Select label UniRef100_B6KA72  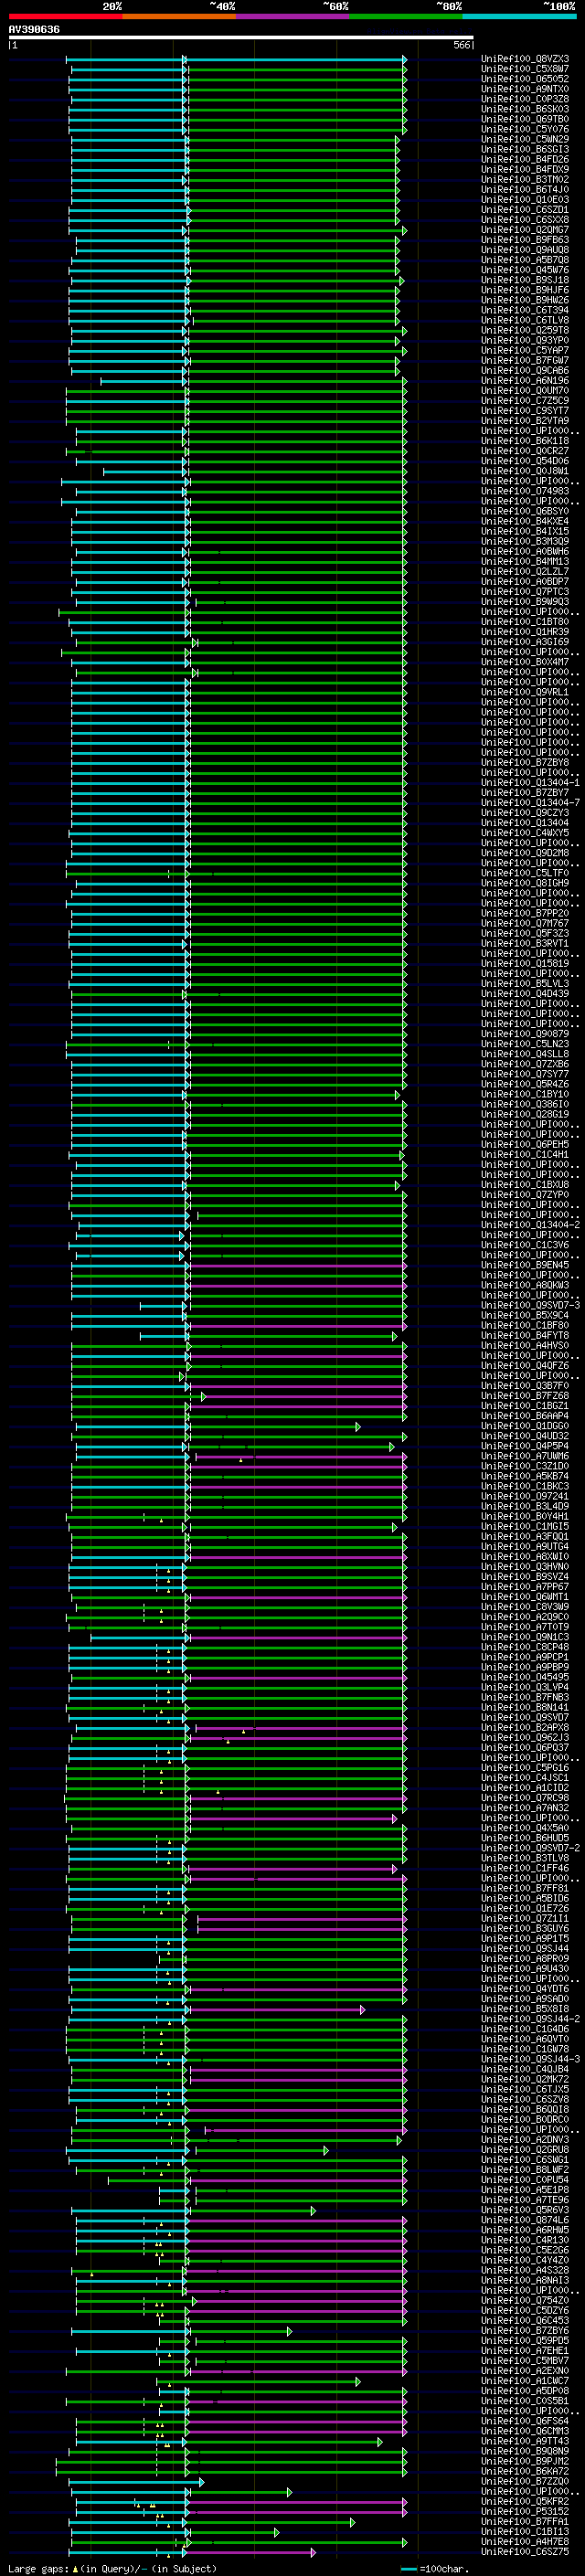525,2471
